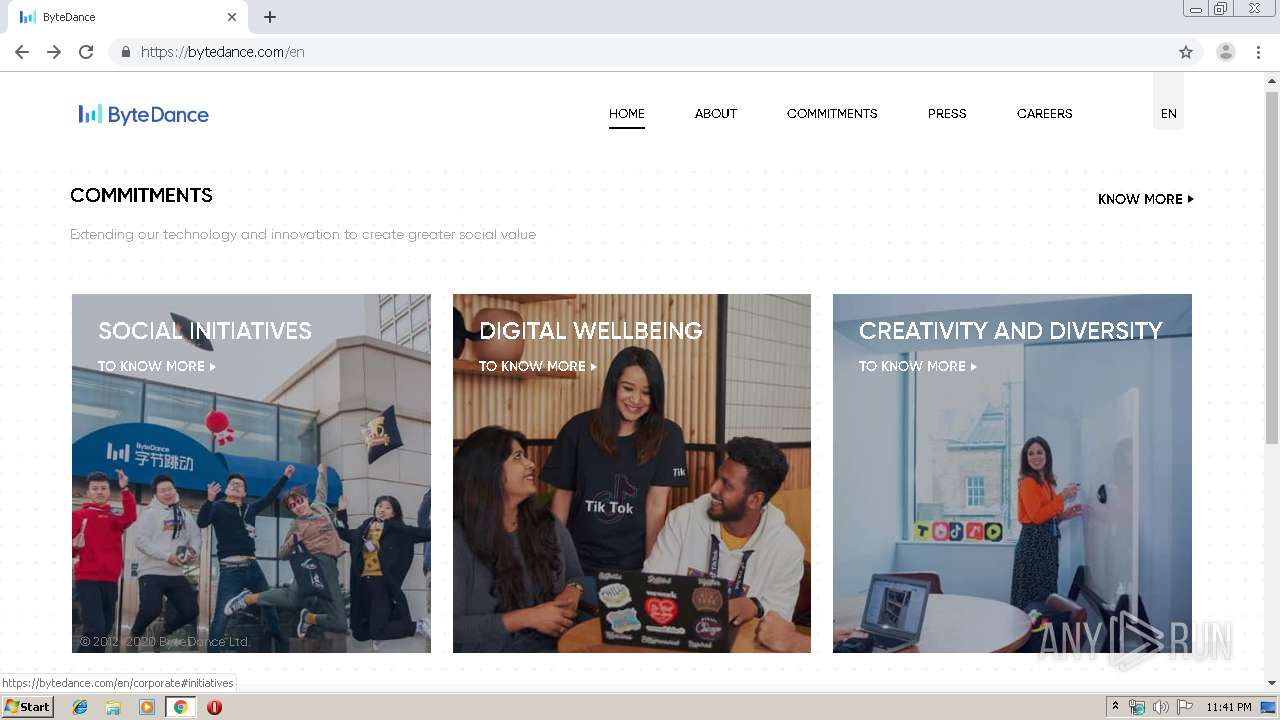Click the Action Center flag icon
The image size is (1280, 720).
[1185, 707]
